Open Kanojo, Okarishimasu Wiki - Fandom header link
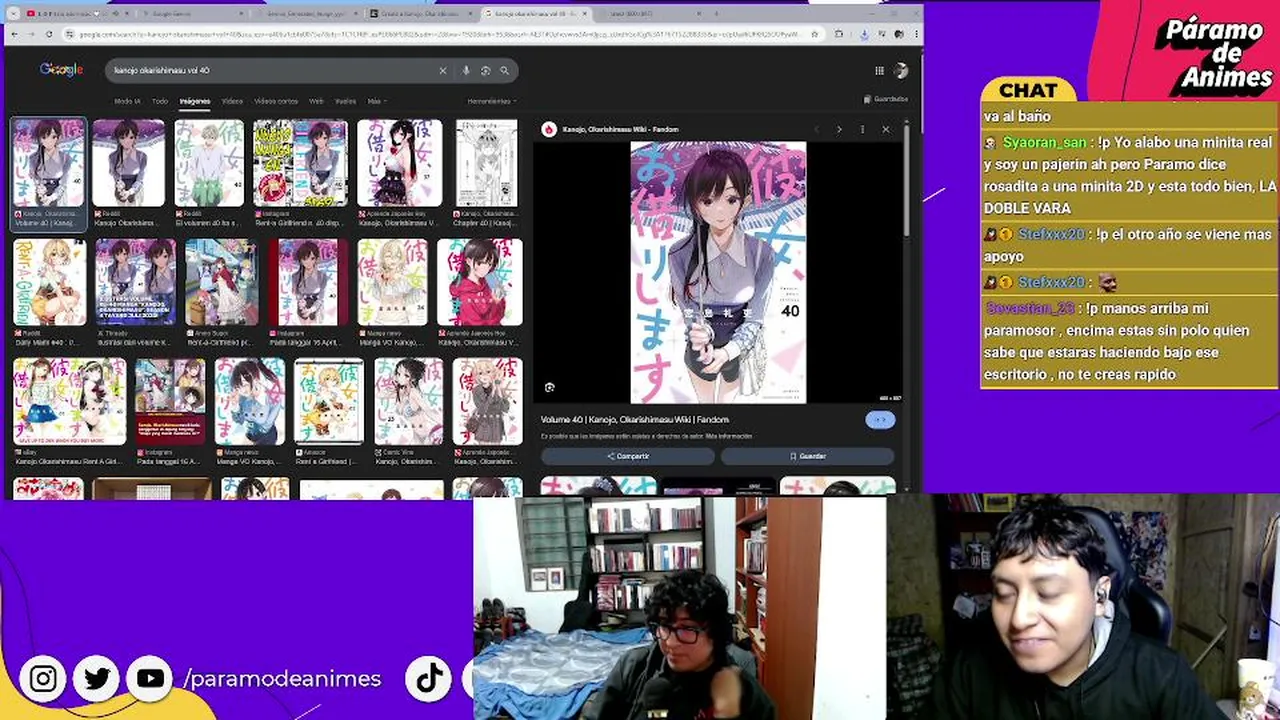Screen dimensions: 1280x720 click(x=620, y=129)
